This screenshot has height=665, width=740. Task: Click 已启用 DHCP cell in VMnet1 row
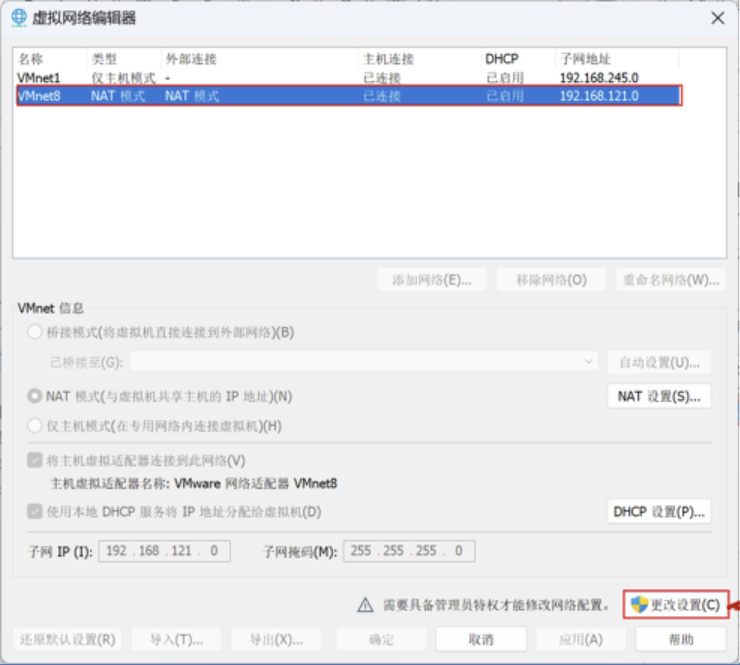pos(505,78)
